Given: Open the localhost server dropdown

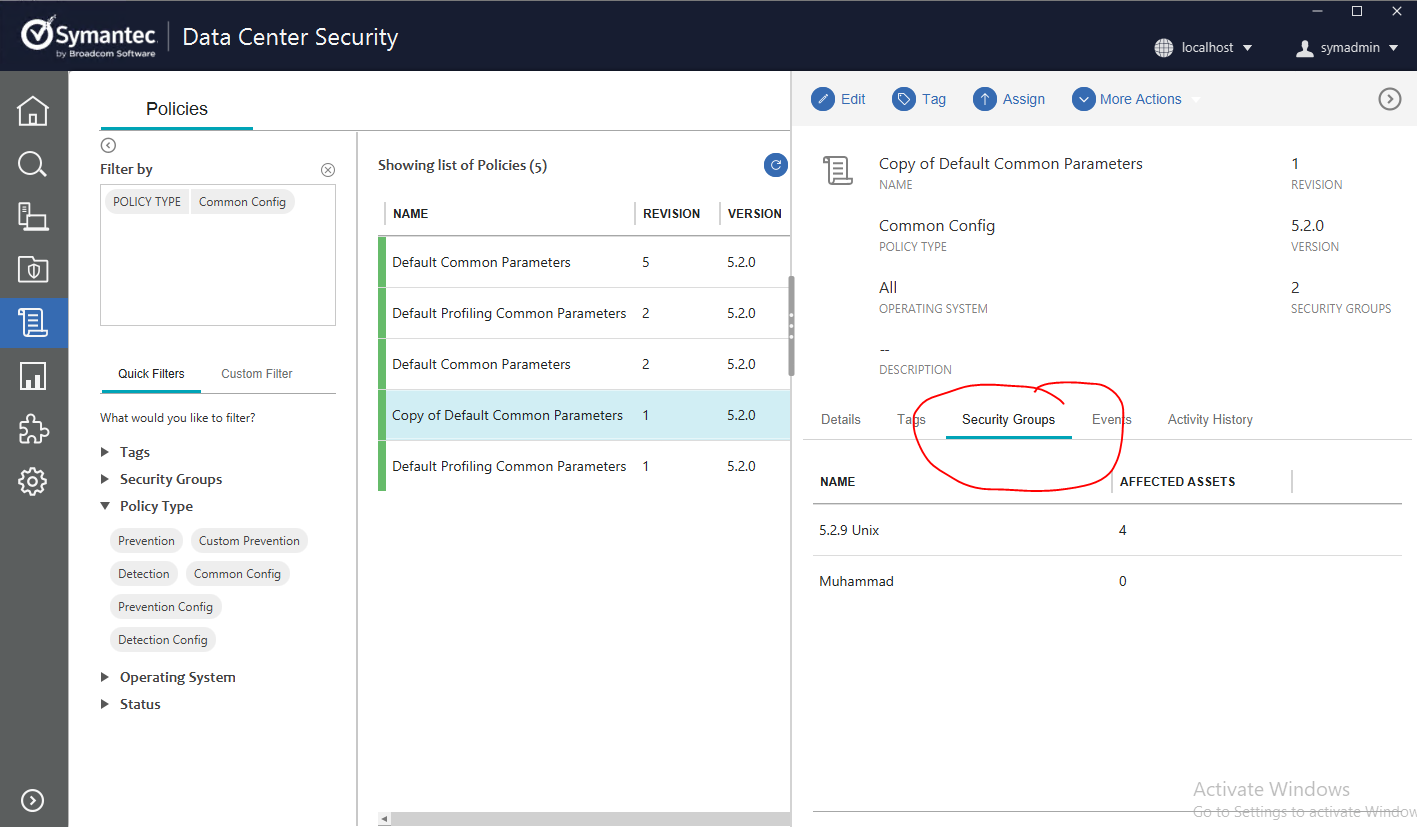Looking at the screenshot, I should (x=1203, y=47).
